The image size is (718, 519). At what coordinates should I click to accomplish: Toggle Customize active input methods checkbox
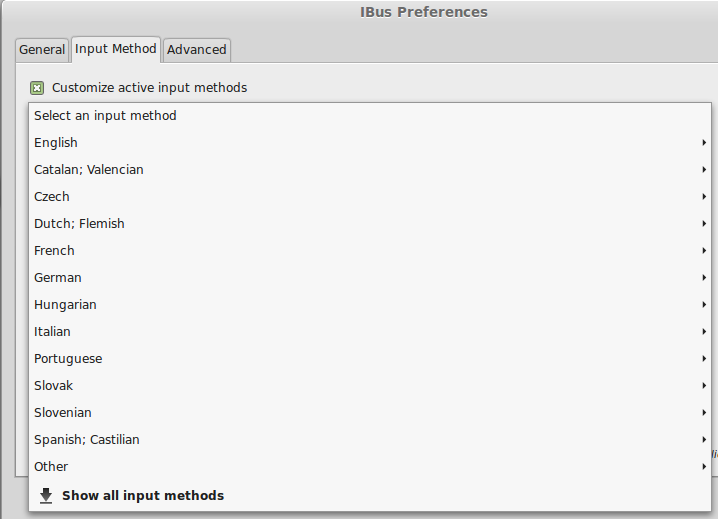[37, 87]
